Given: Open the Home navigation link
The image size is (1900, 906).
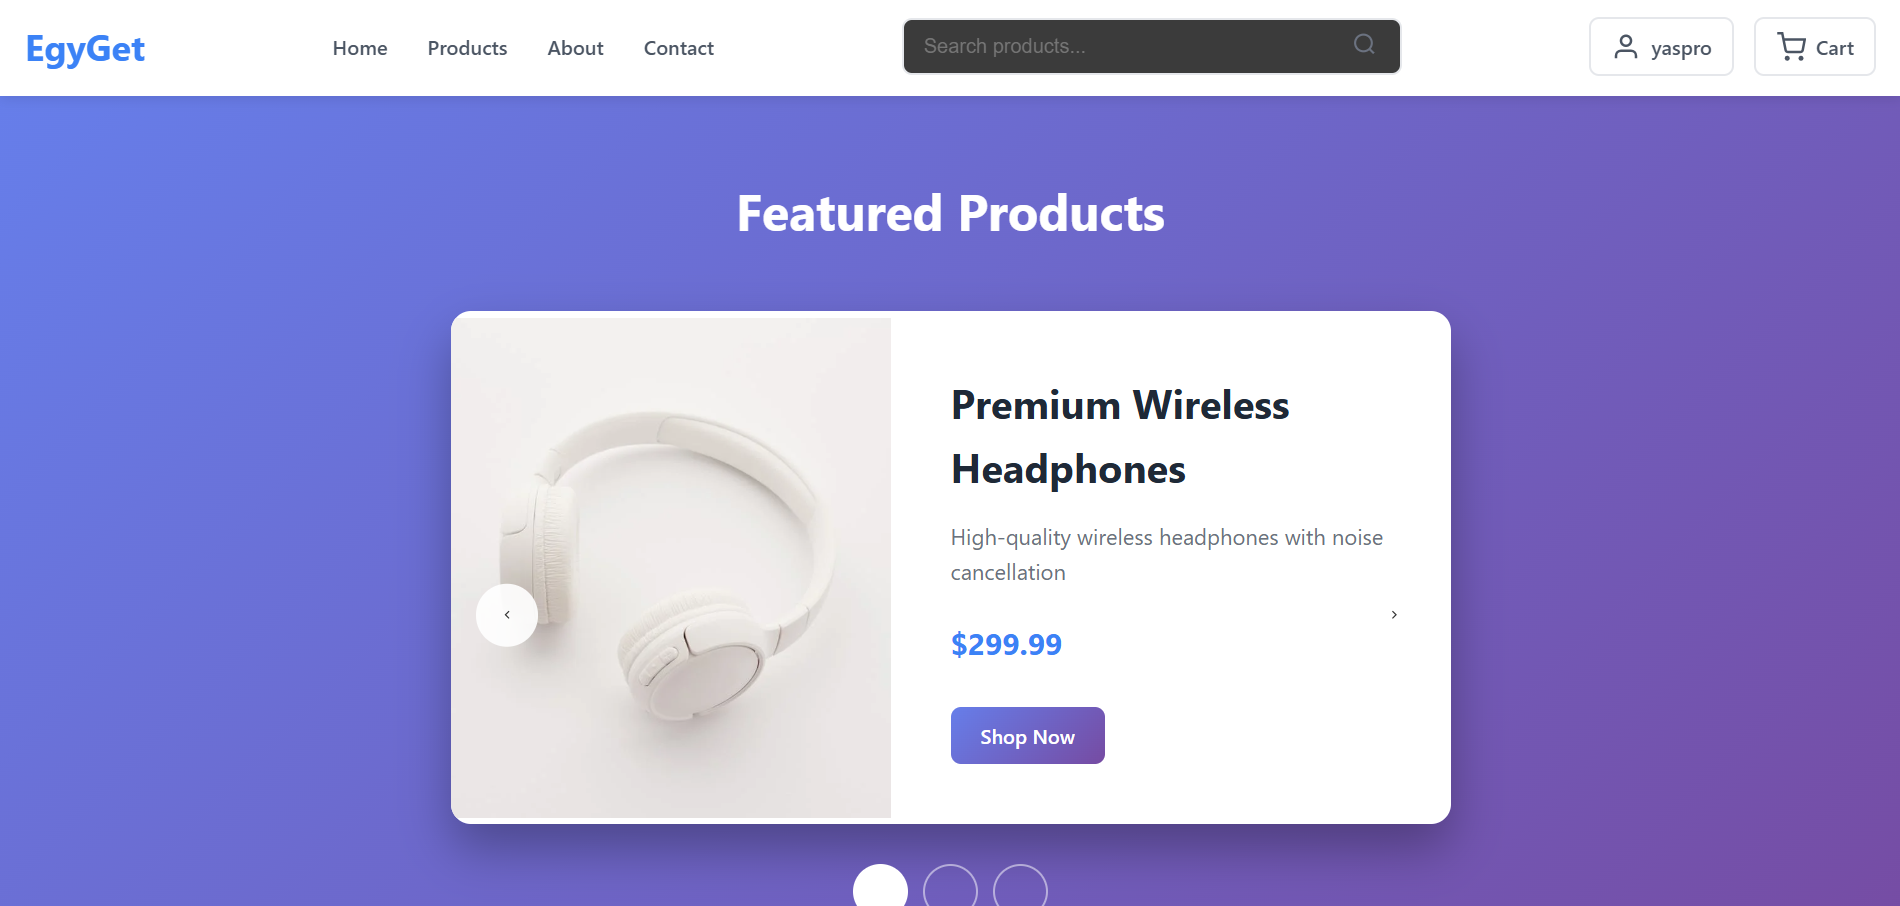Looking at the screenshot, I should click(360, 48).
